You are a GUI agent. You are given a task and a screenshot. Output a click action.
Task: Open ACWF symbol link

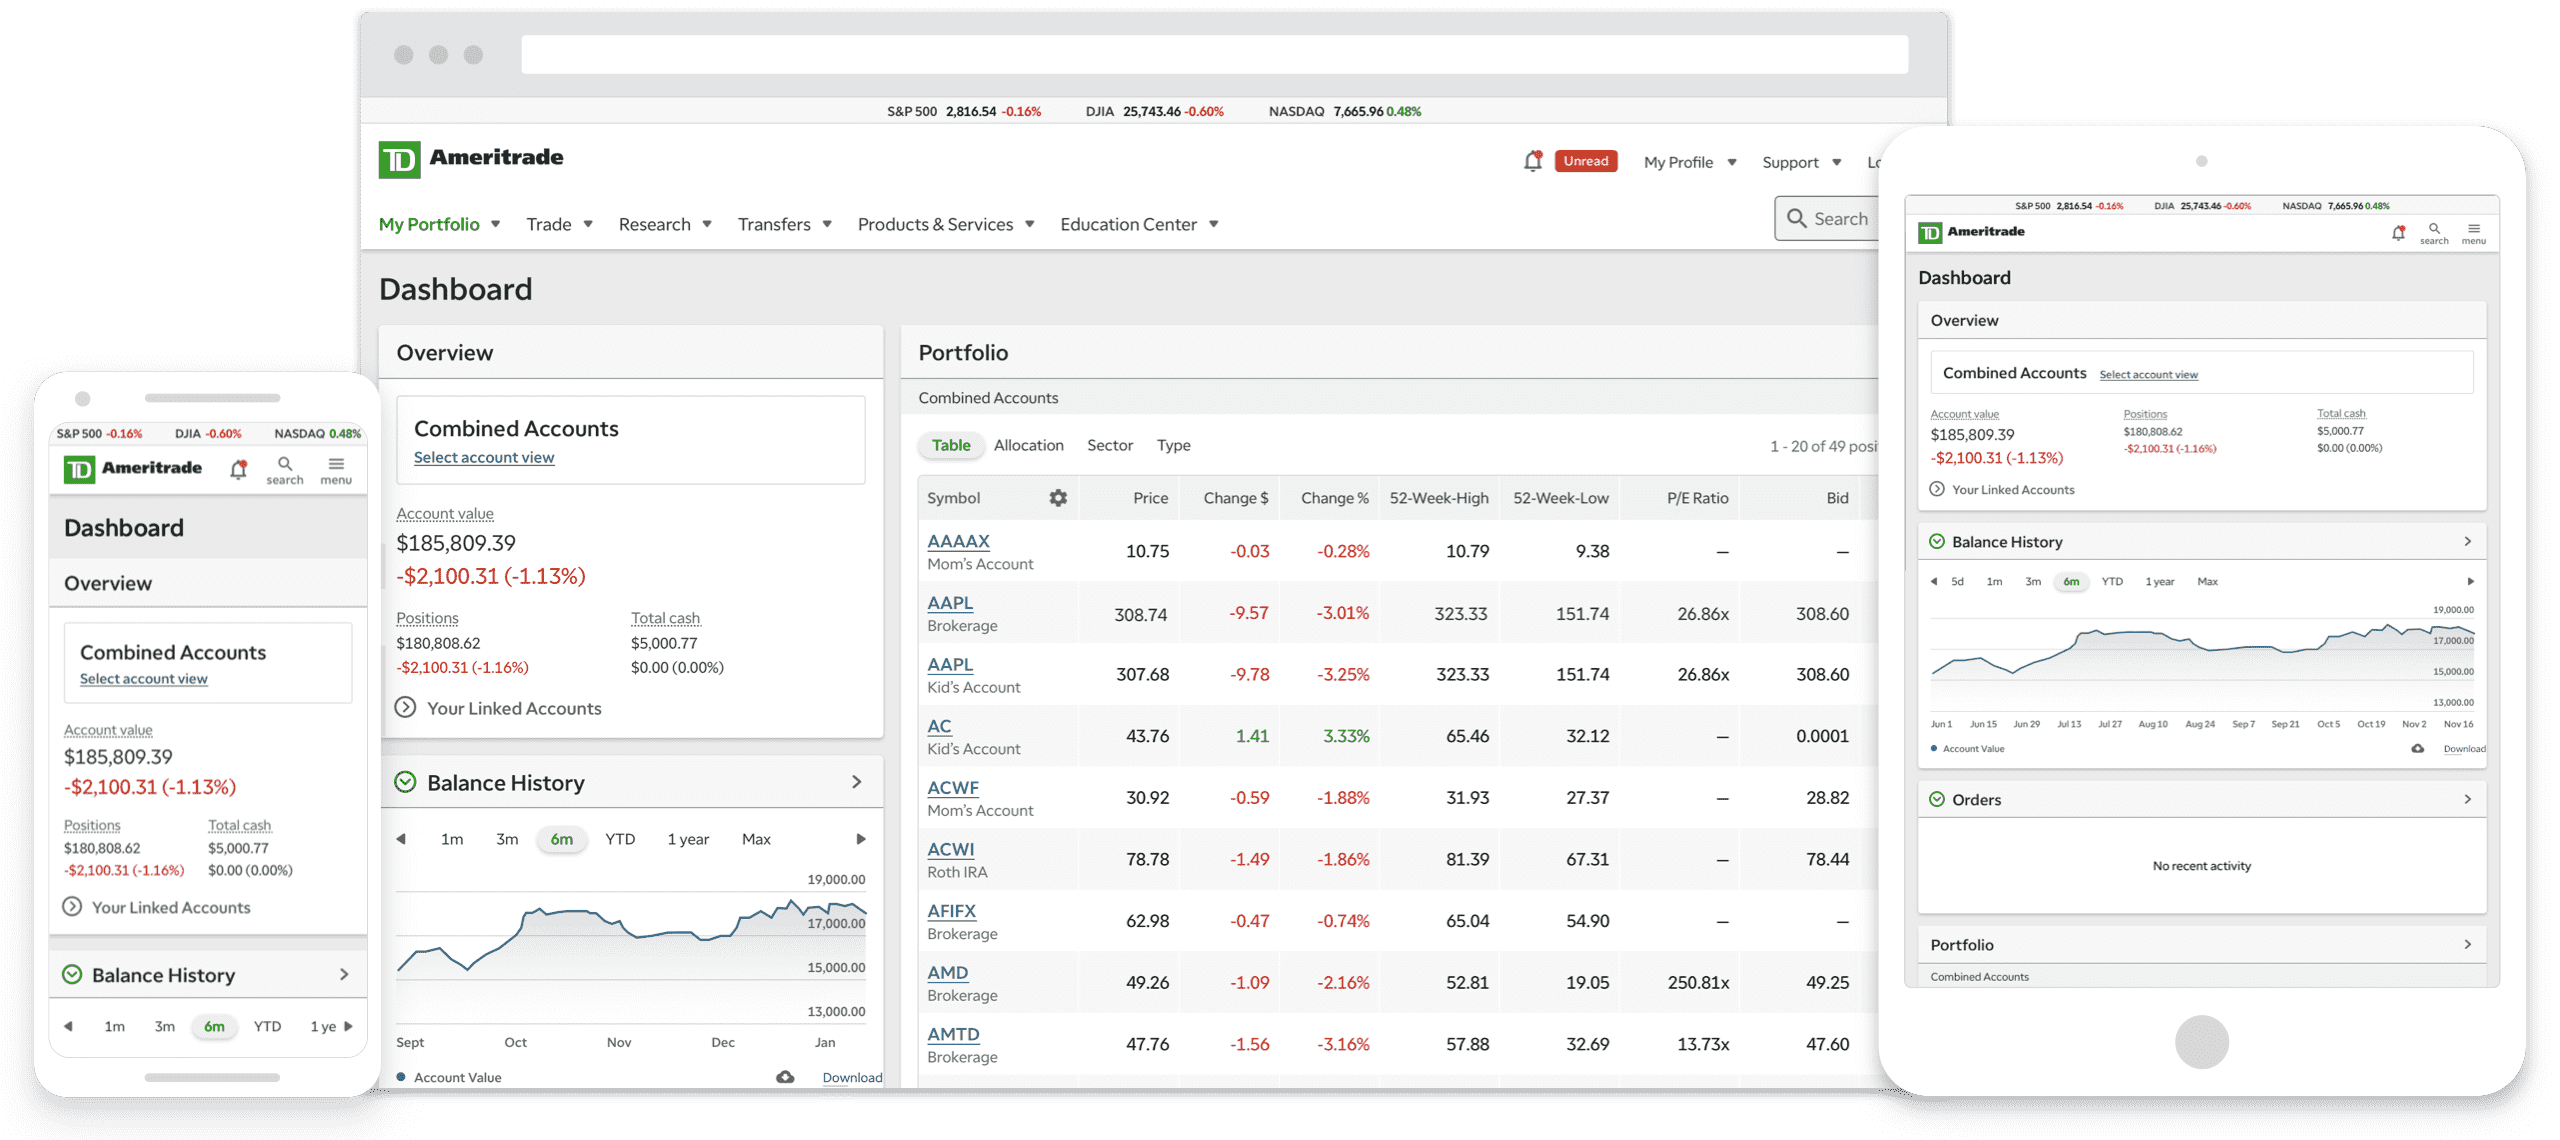[x=953, y=788]
